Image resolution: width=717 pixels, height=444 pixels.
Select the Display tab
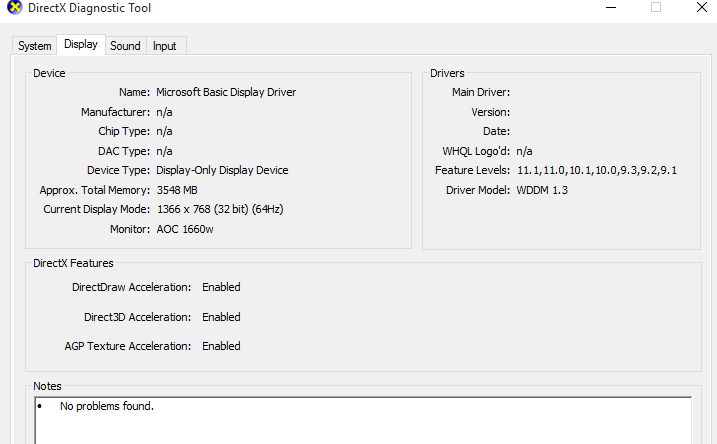coord(81,45)
